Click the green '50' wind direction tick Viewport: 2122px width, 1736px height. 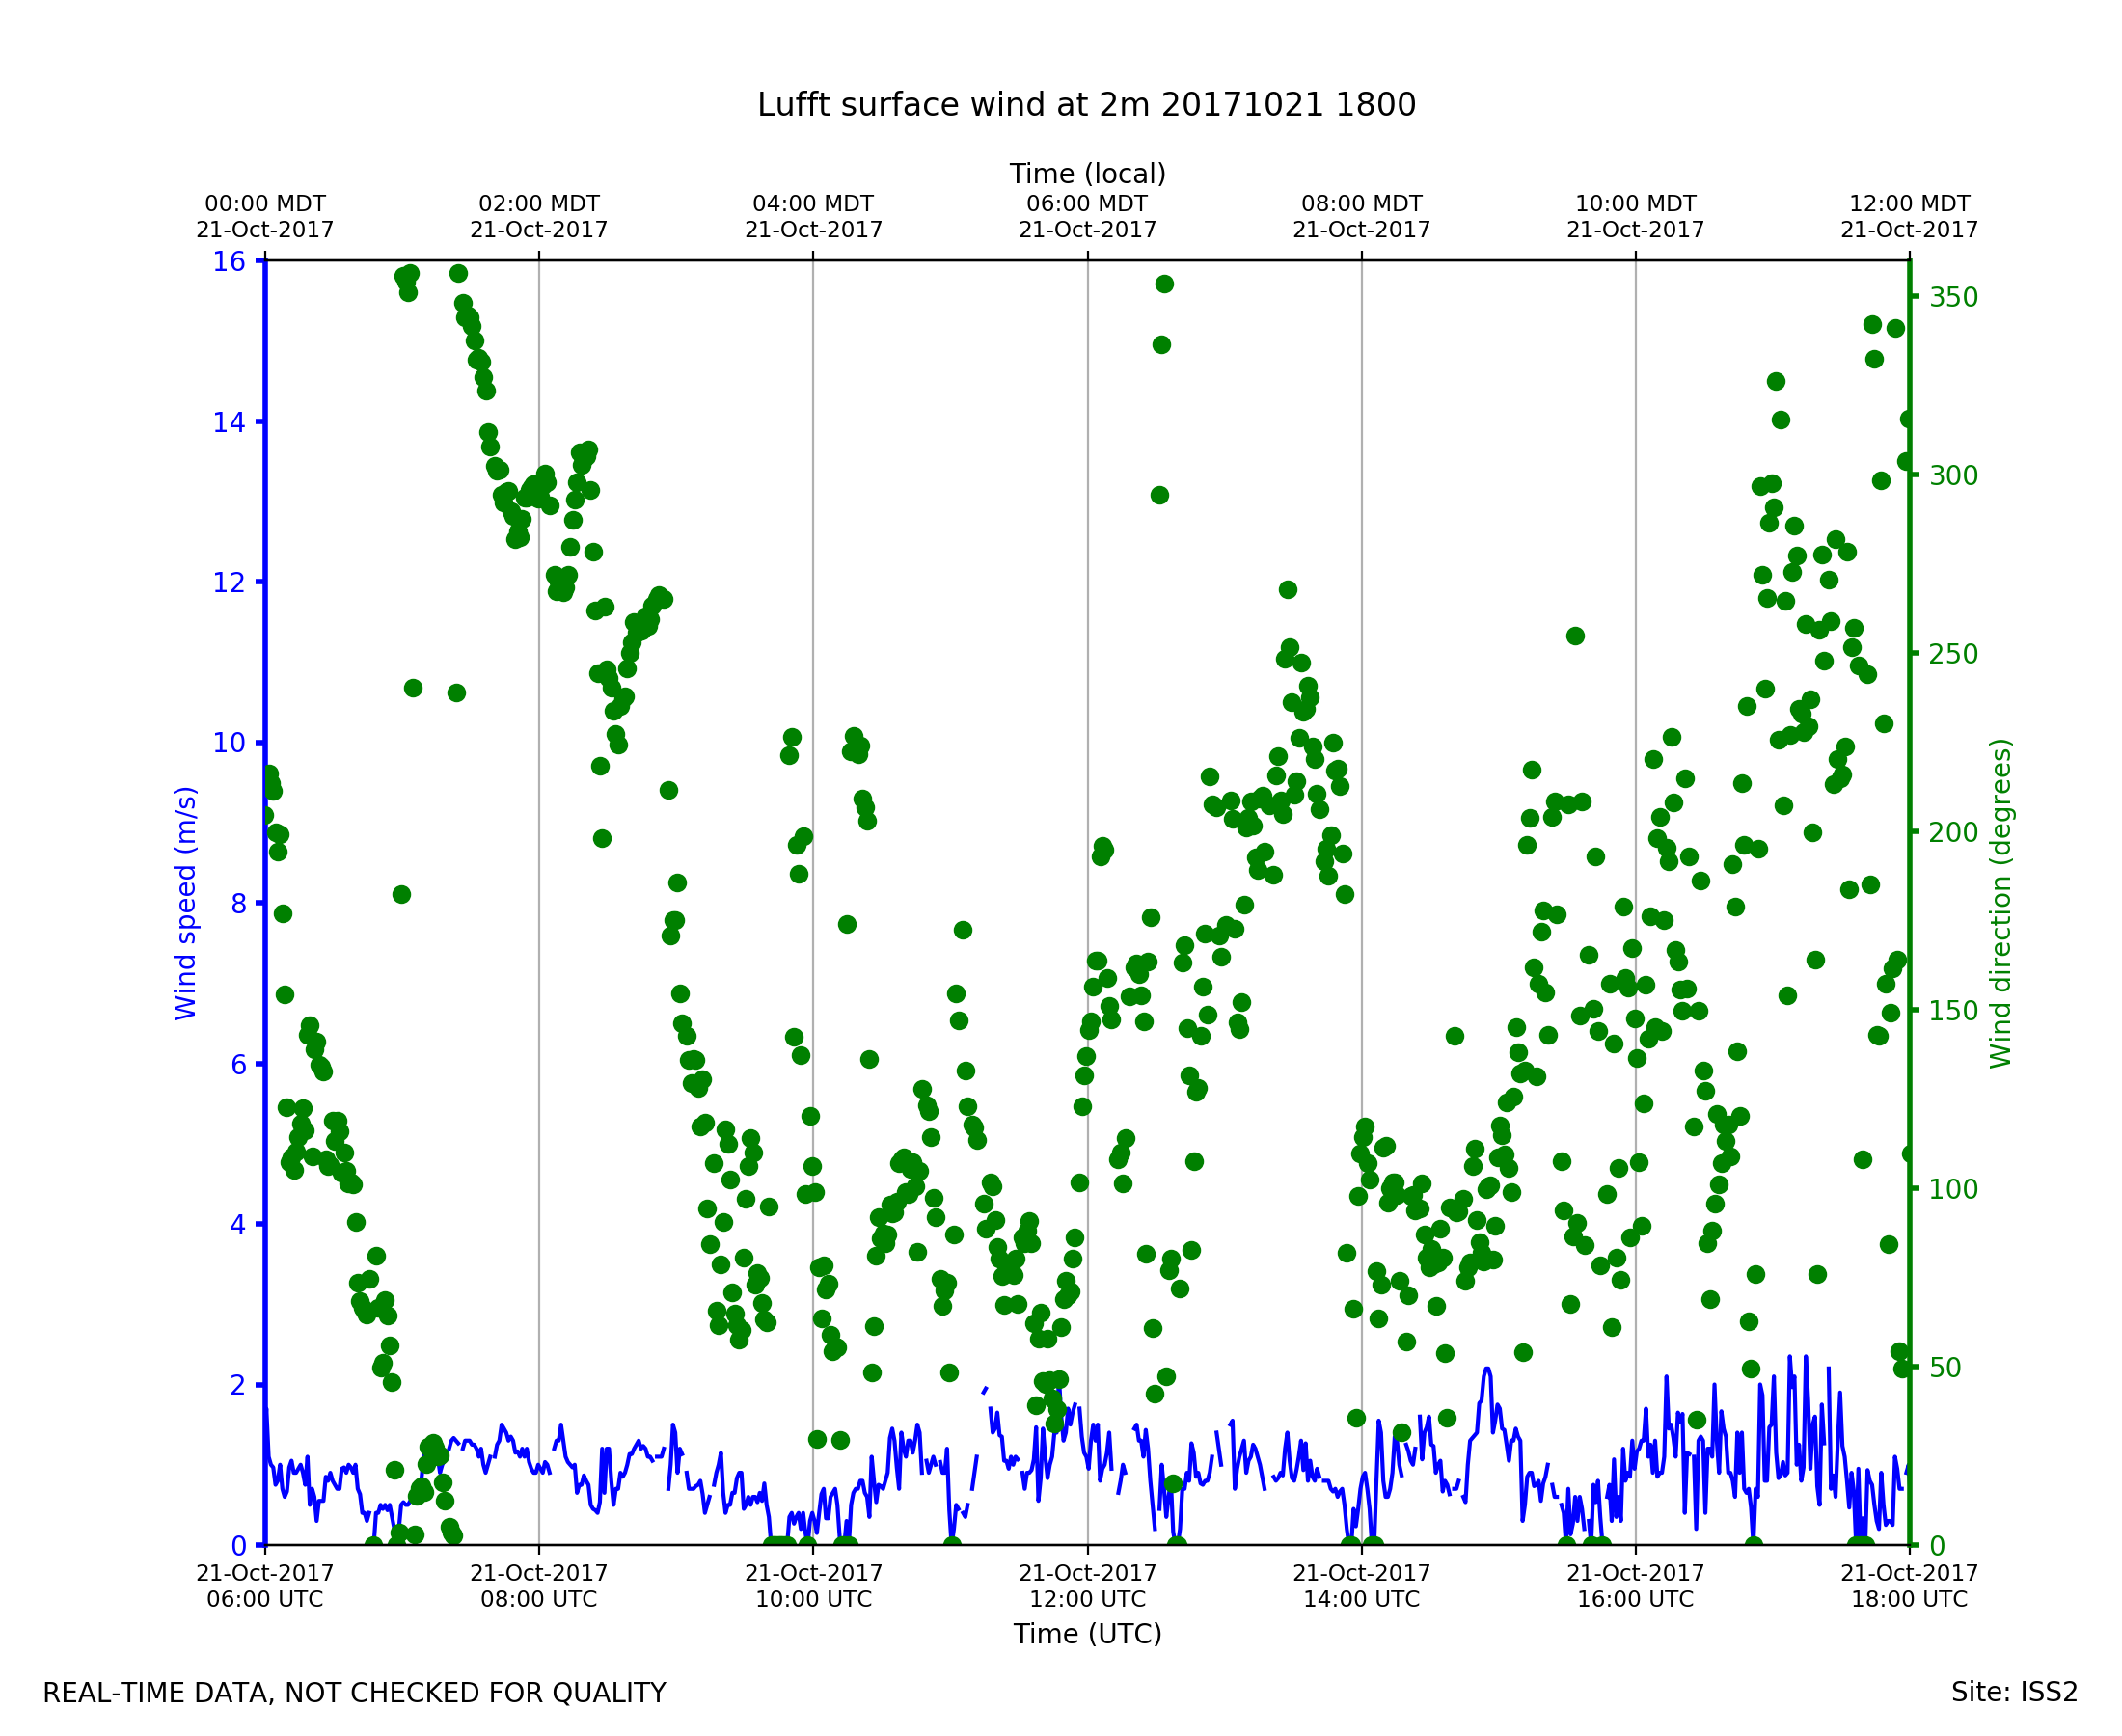(x=1946, y=1367)
